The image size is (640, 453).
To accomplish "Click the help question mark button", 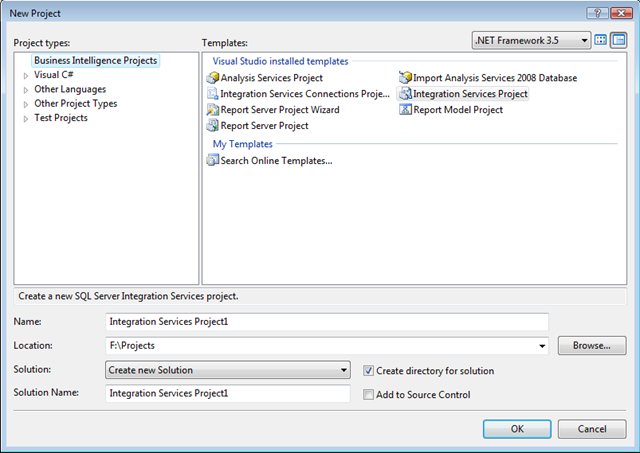I will coord(597,13).
